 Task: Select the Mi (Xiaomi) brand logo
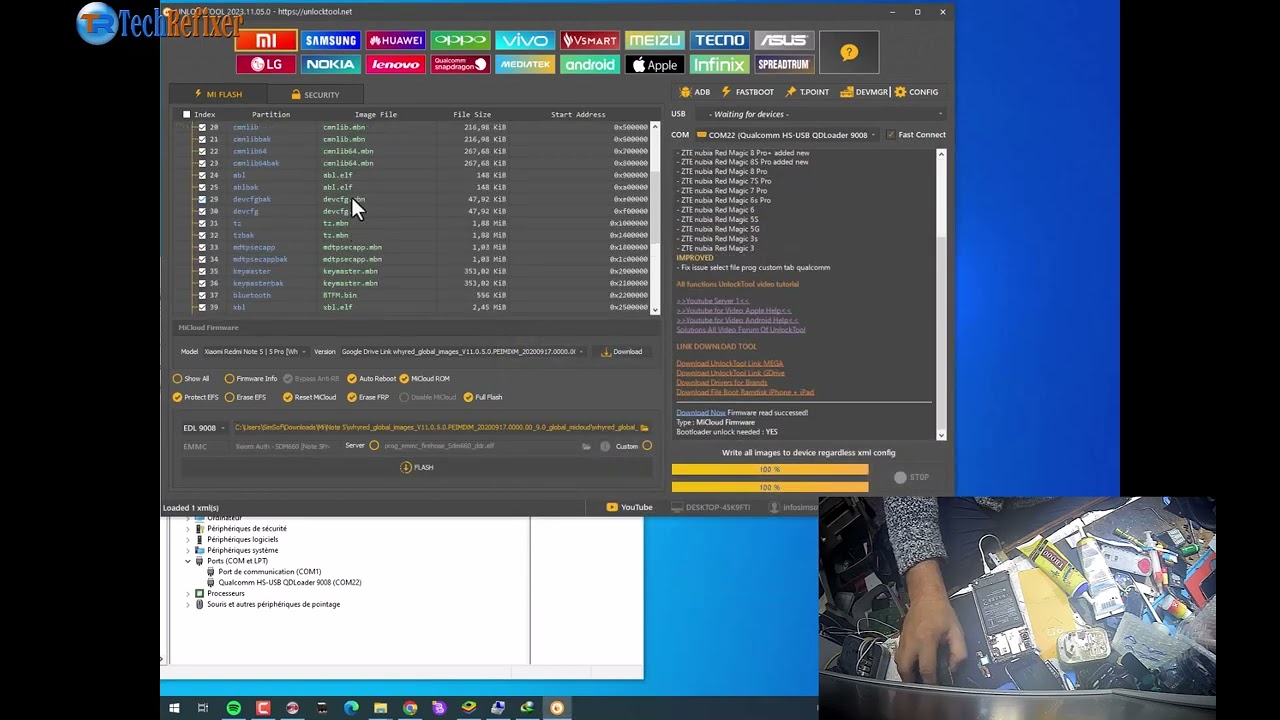[266, 40]
